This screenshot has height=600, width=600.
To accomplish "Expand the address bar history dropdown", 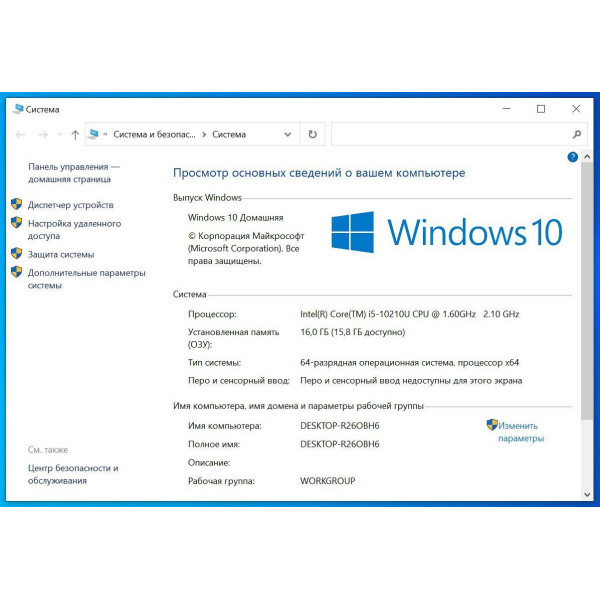I will tap(288, 134).
